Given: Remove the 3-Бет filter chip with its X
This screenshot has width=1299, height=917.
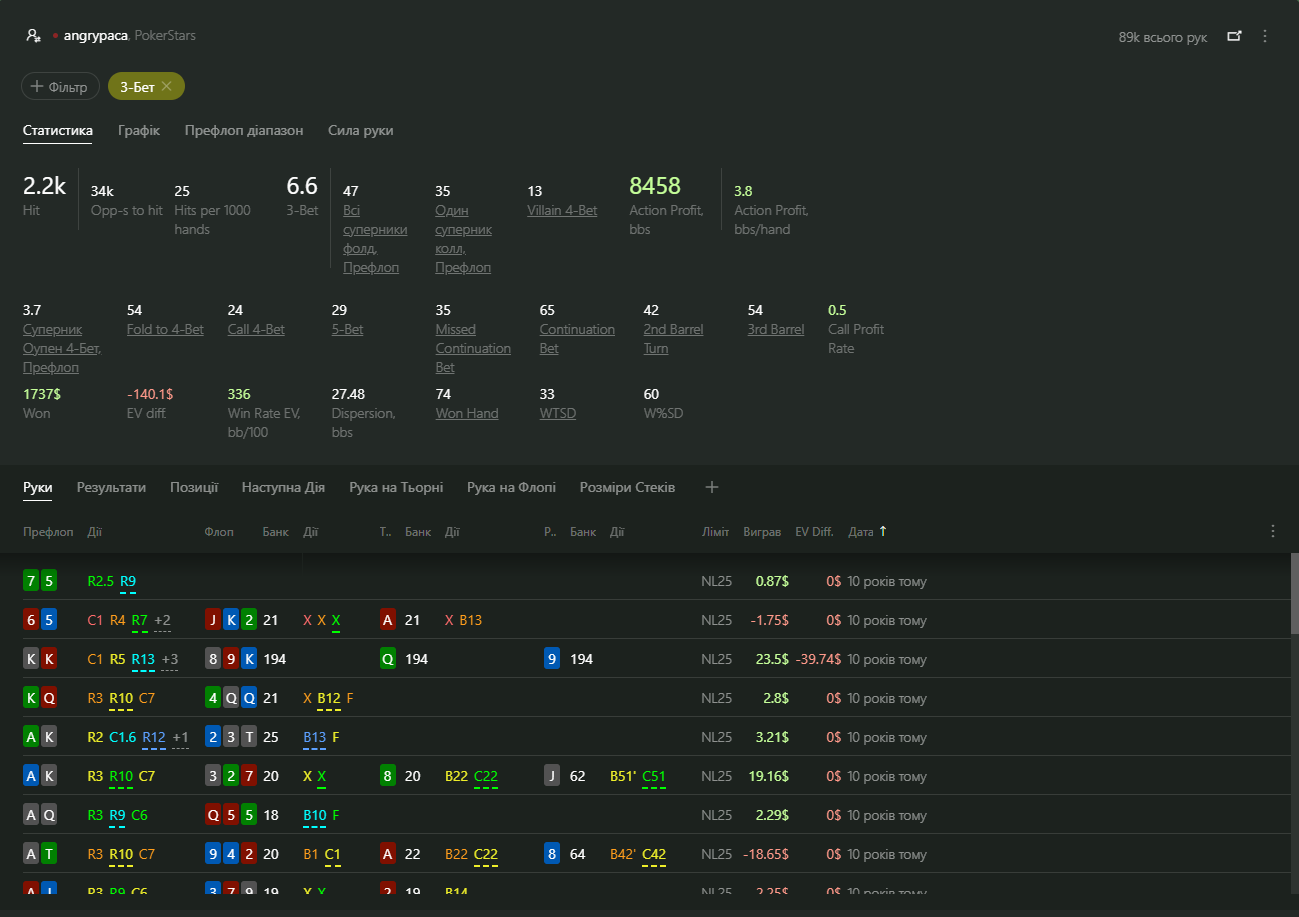Looking at the screenshot, I should click(167, 87).
